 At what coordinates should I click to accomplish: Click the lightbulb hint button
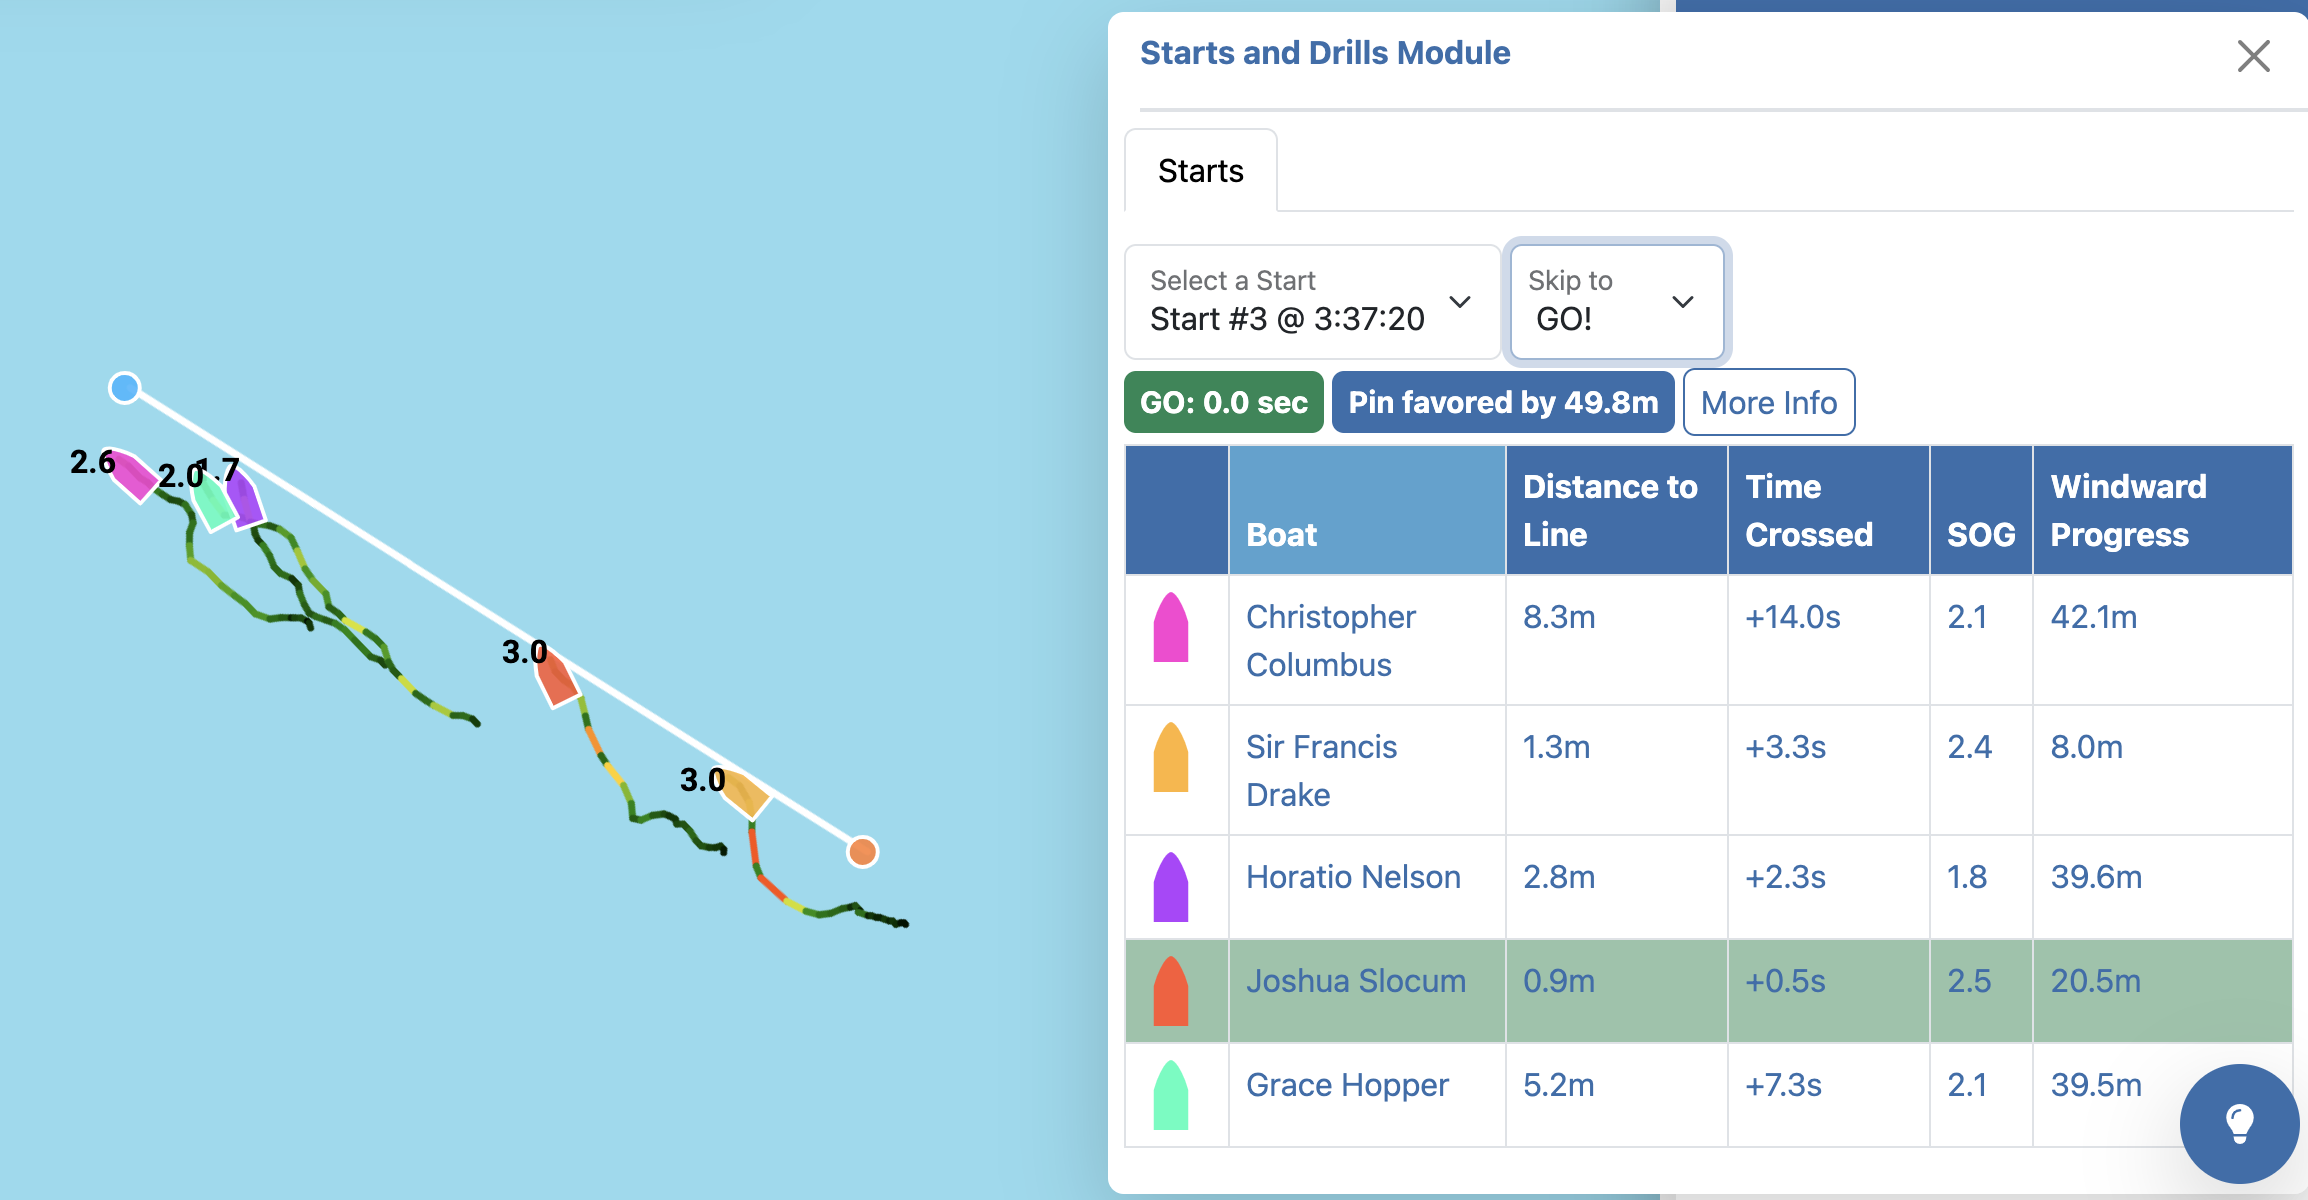pos(2239,1123)
